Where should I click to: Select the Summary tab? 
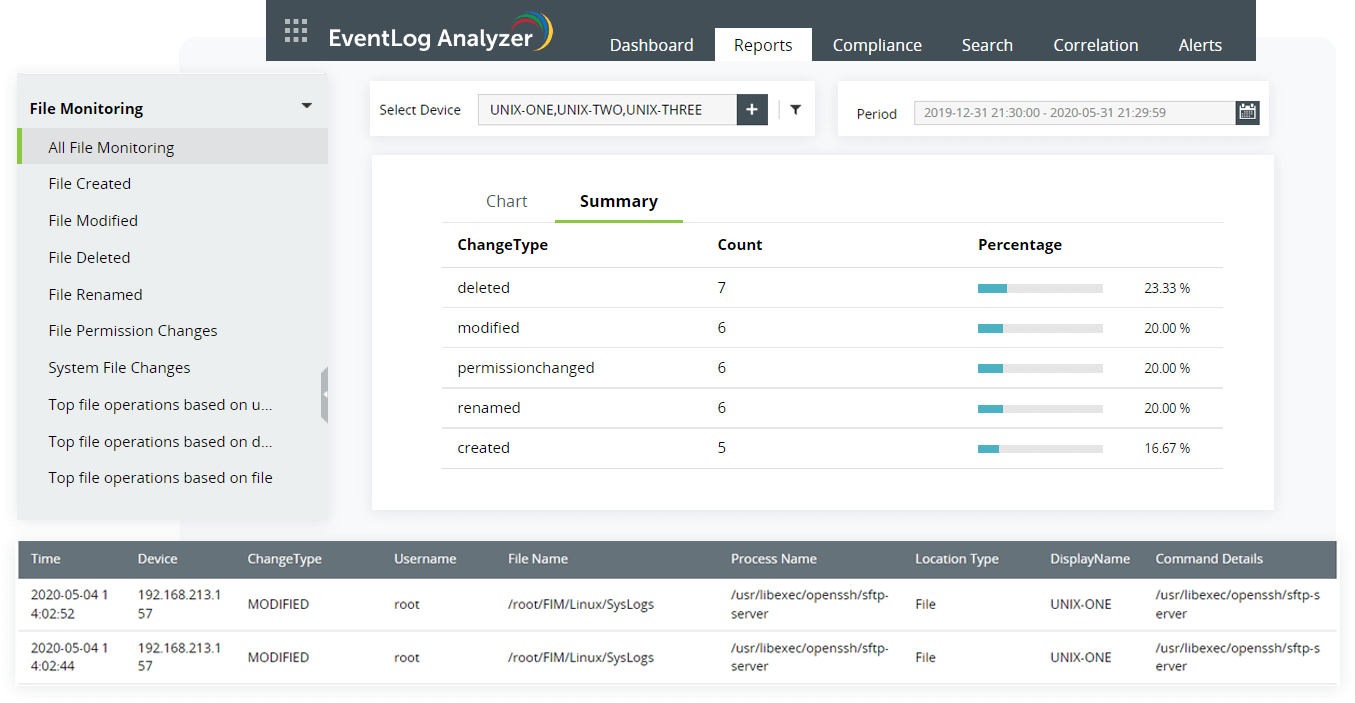618,201
